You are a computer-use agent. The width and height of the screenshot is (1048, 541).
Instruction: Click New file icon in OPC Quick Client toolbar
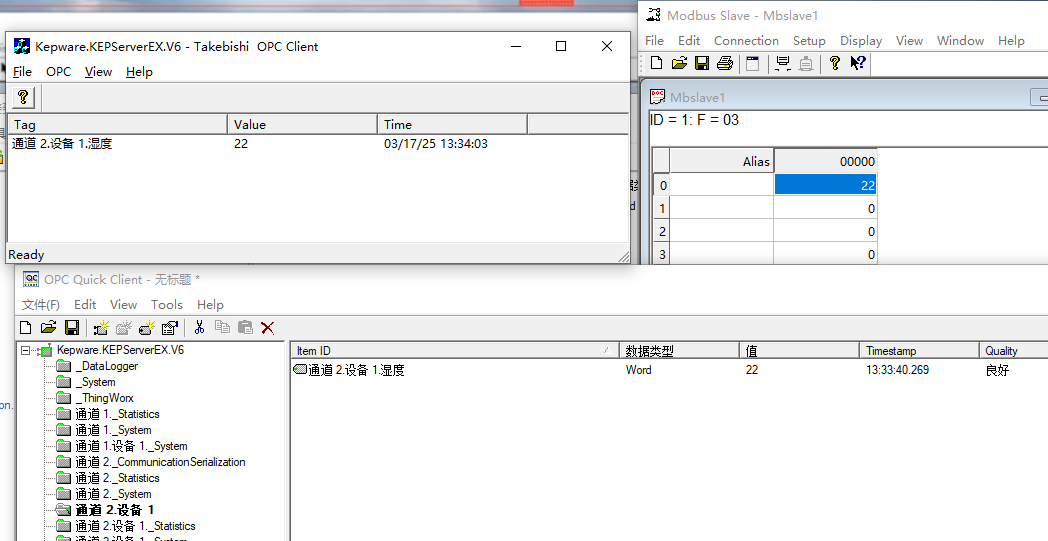[25, 327]
